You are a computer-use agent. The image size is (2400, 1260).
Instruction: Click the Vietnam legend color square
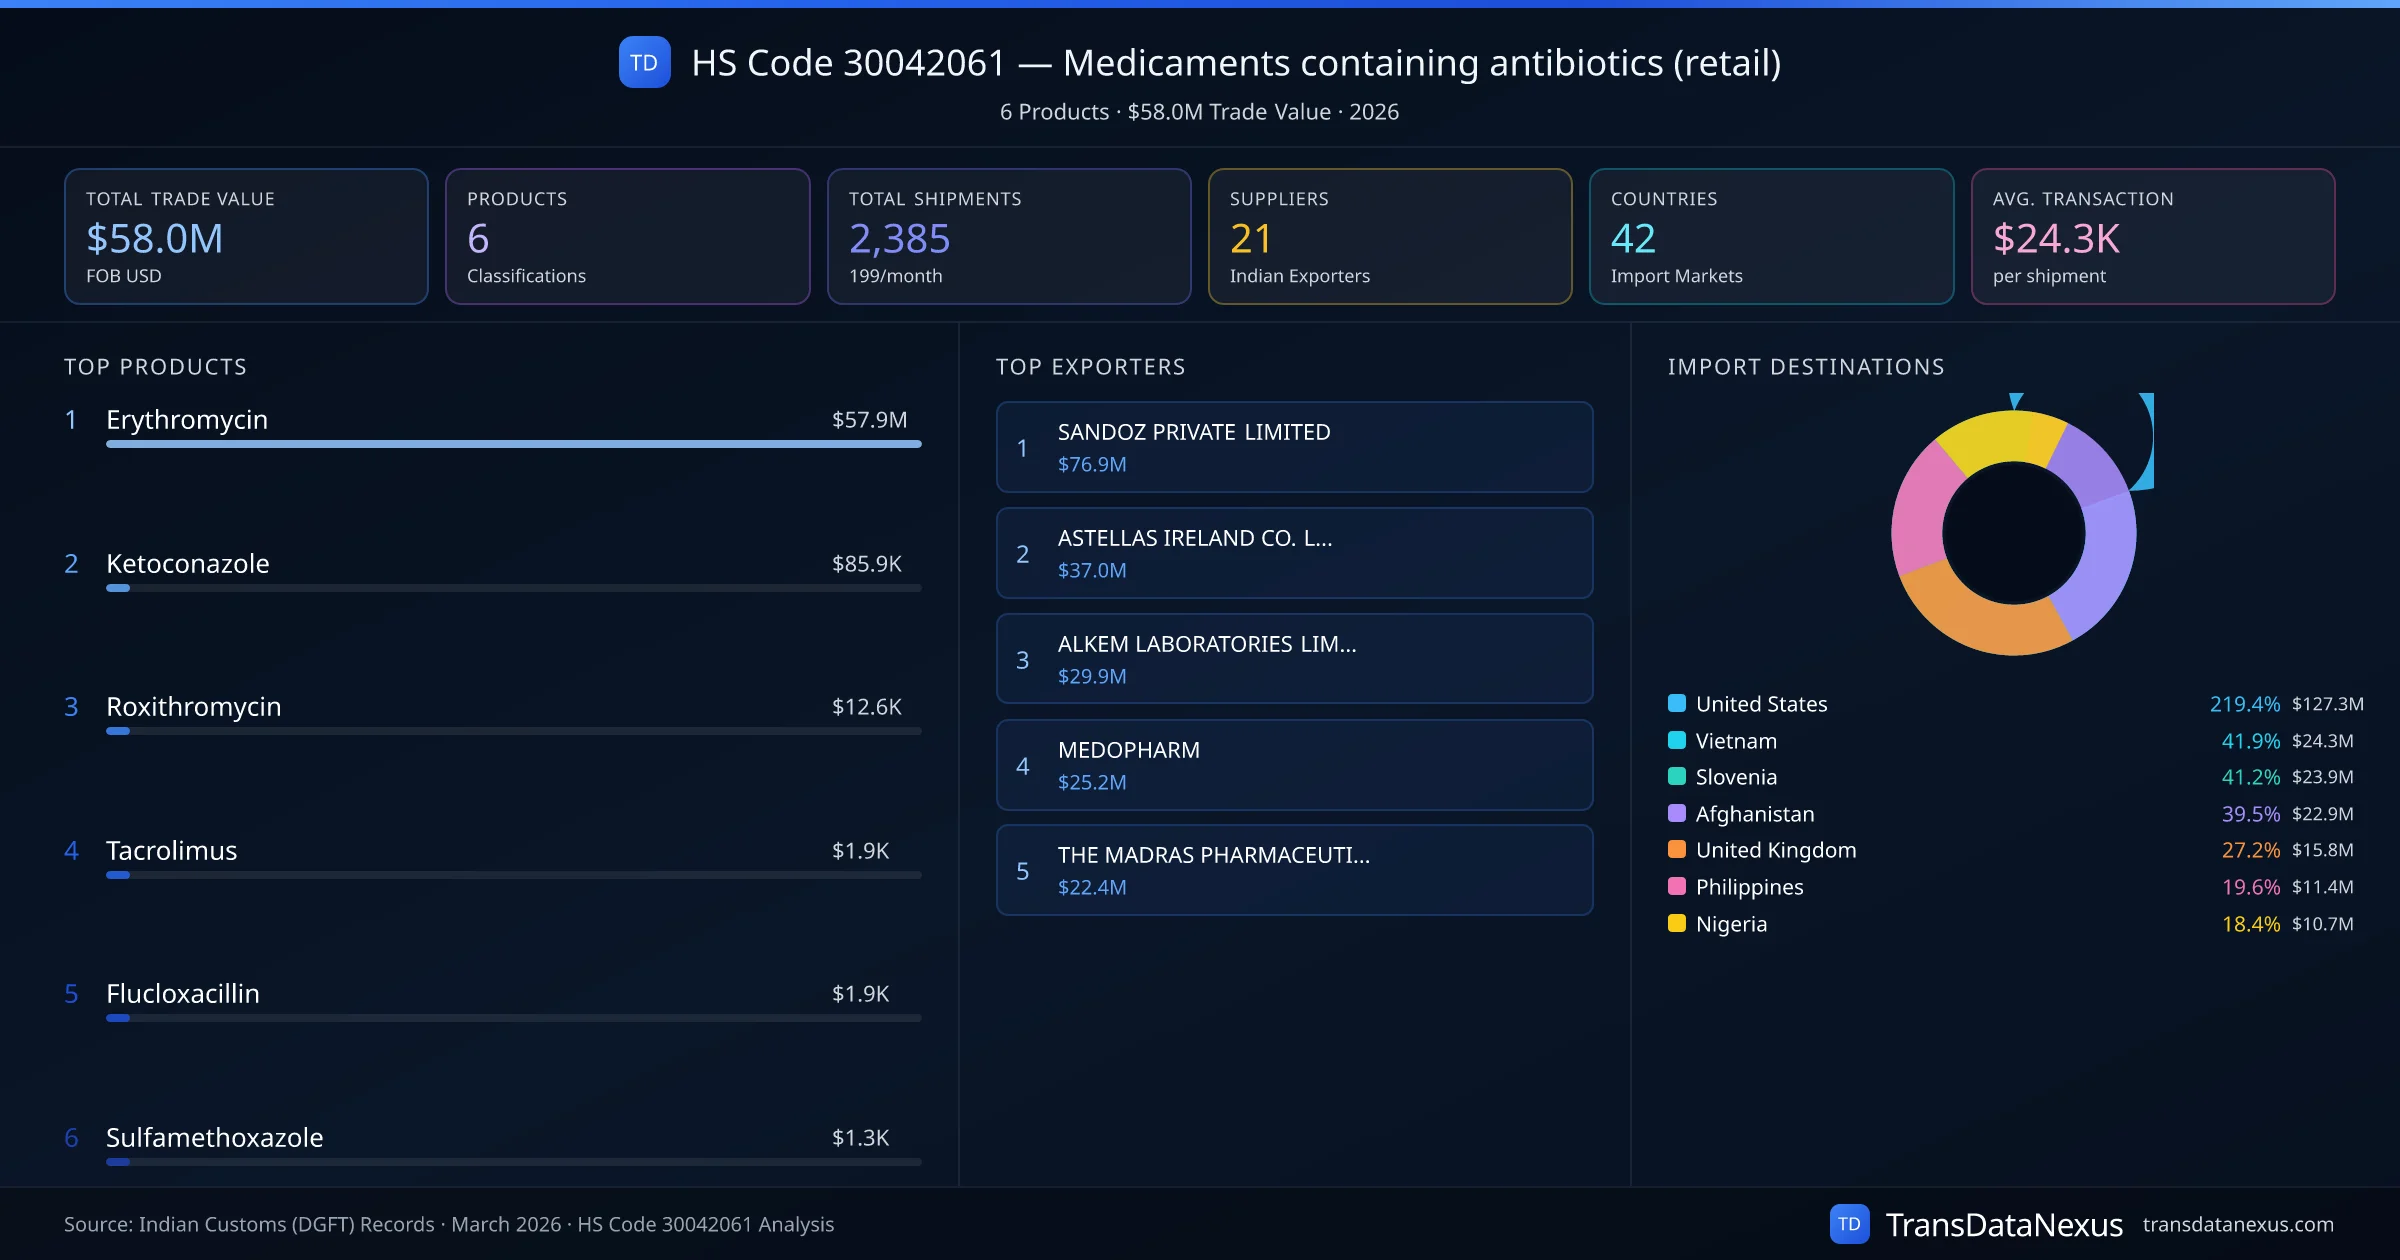coord(1677,740)
